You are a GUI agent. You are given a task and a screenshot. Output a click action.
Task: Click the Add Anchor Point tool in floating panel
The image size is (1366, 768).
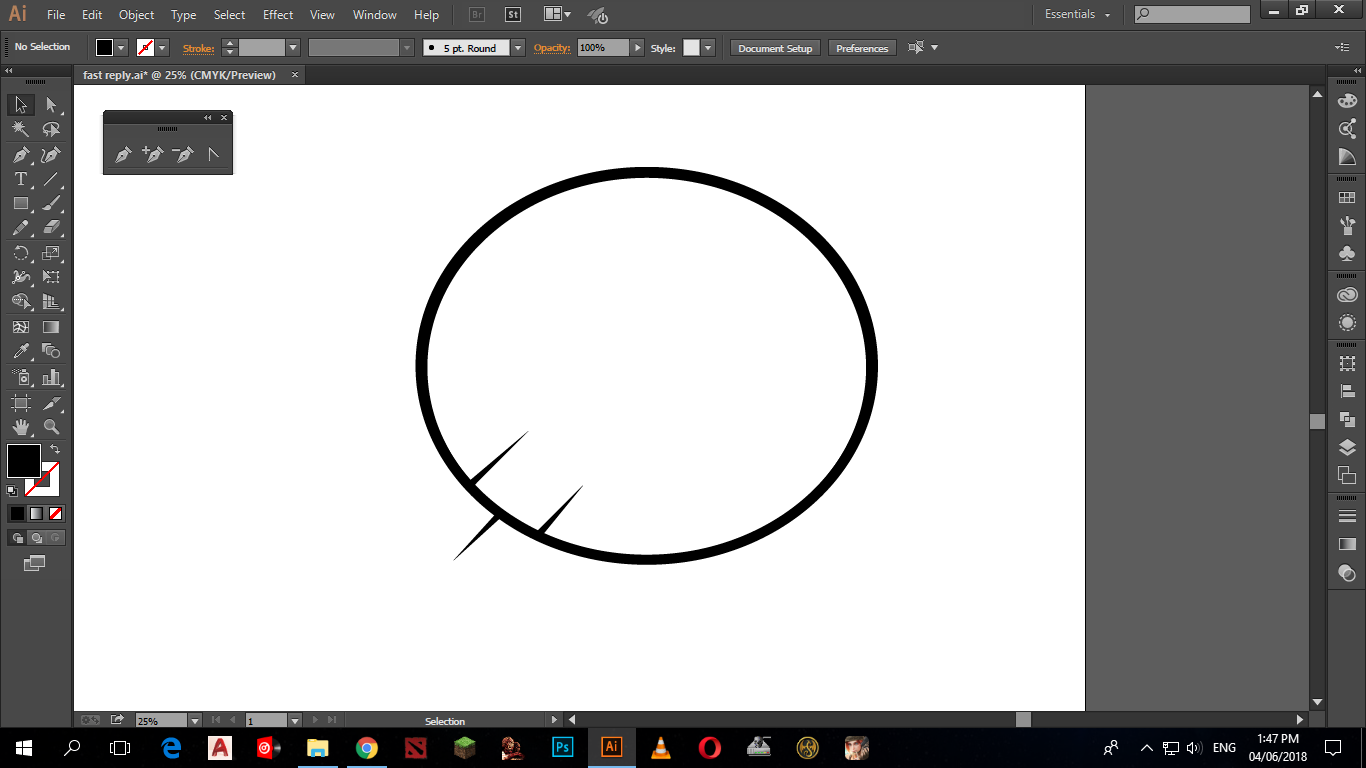click(x=152, y=155)
